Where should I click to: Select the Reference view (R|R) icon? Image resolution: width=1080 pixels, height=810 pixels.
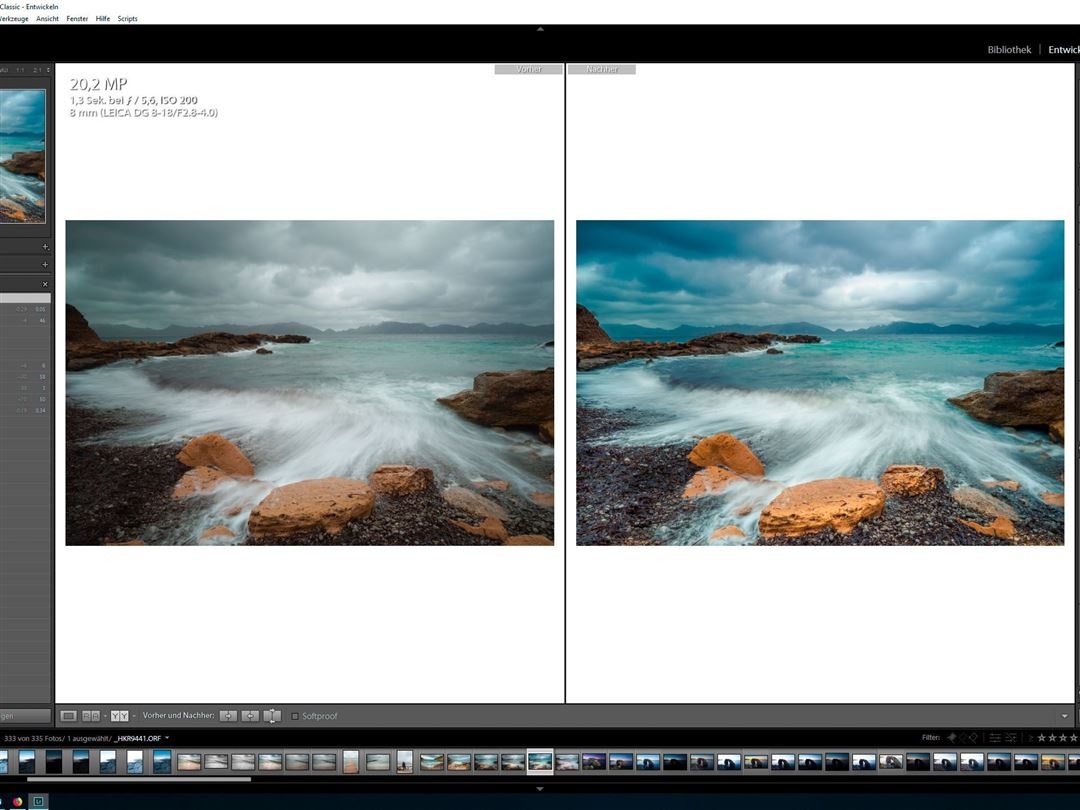tap(91, 716)
